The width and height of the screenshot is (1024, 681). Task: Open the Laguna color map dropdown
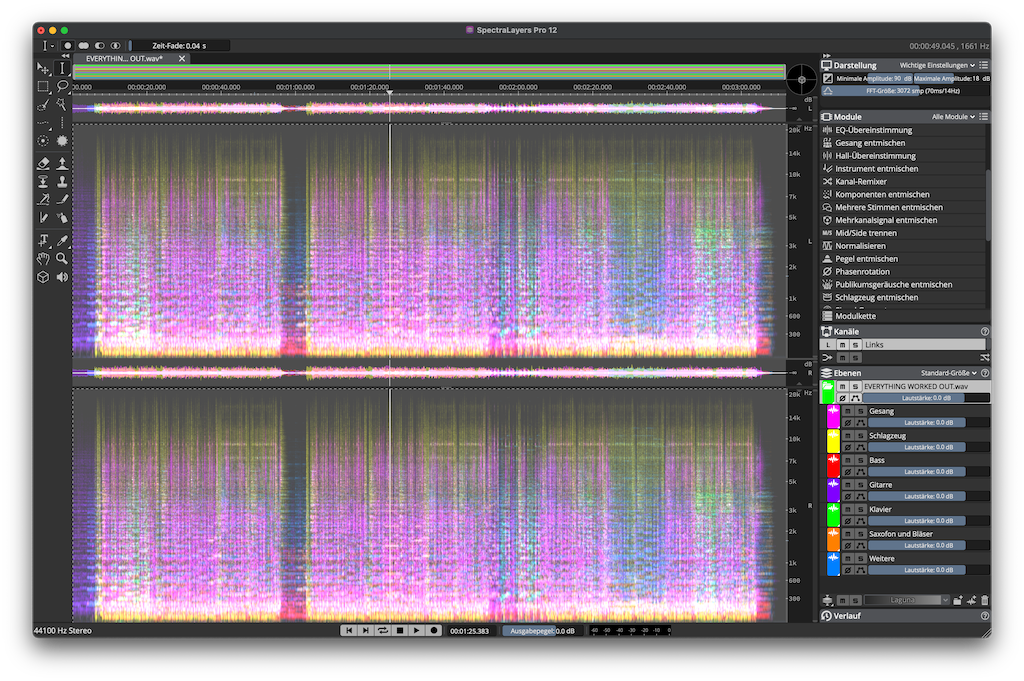pos(906,600)
